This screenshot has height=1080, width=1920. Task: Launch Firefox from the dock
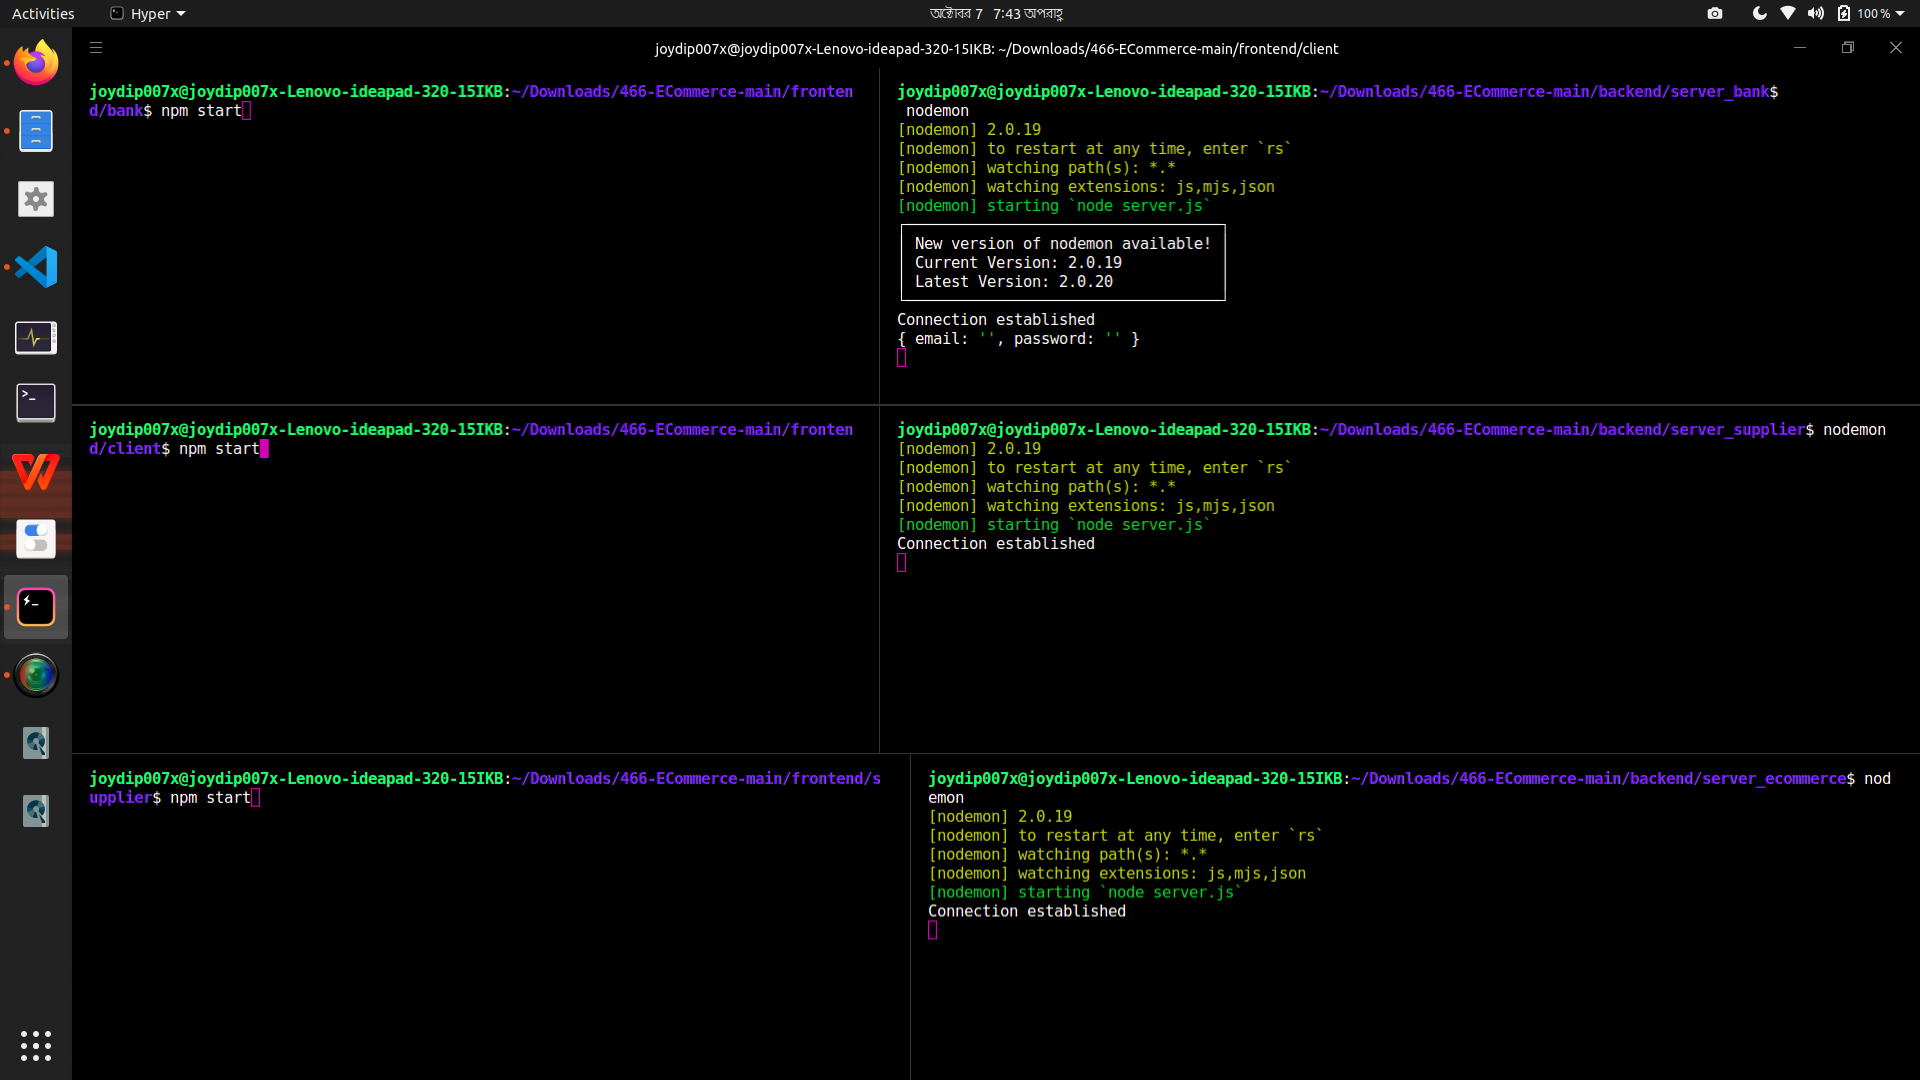coord(36,63)
